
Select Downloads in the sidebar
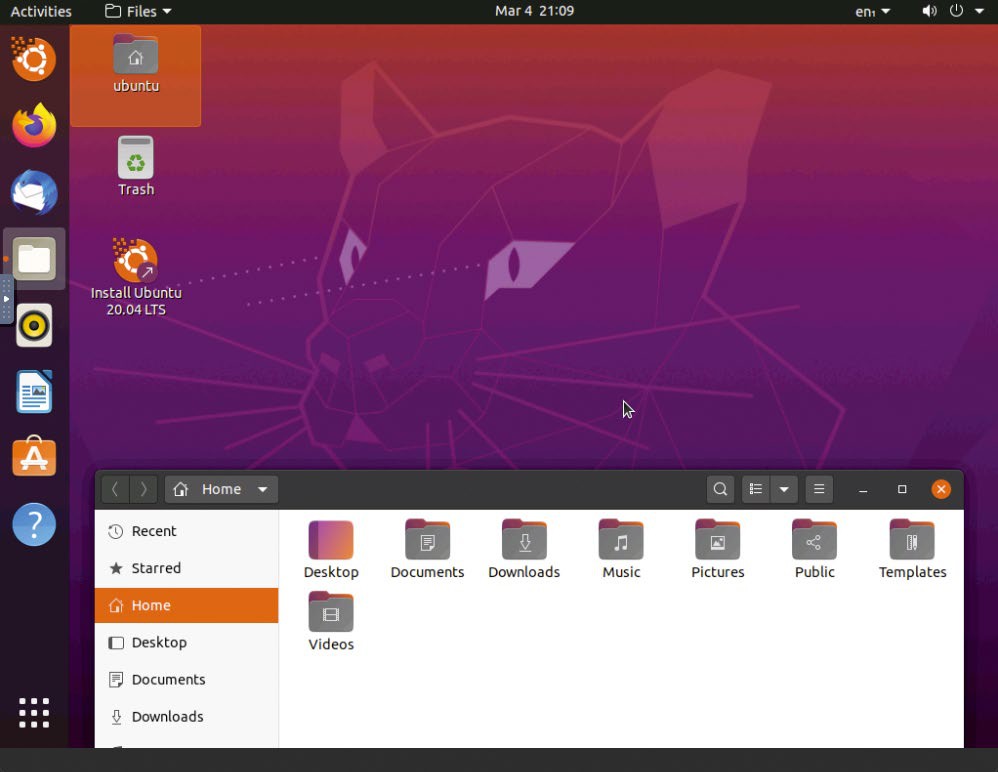point(186,717)
